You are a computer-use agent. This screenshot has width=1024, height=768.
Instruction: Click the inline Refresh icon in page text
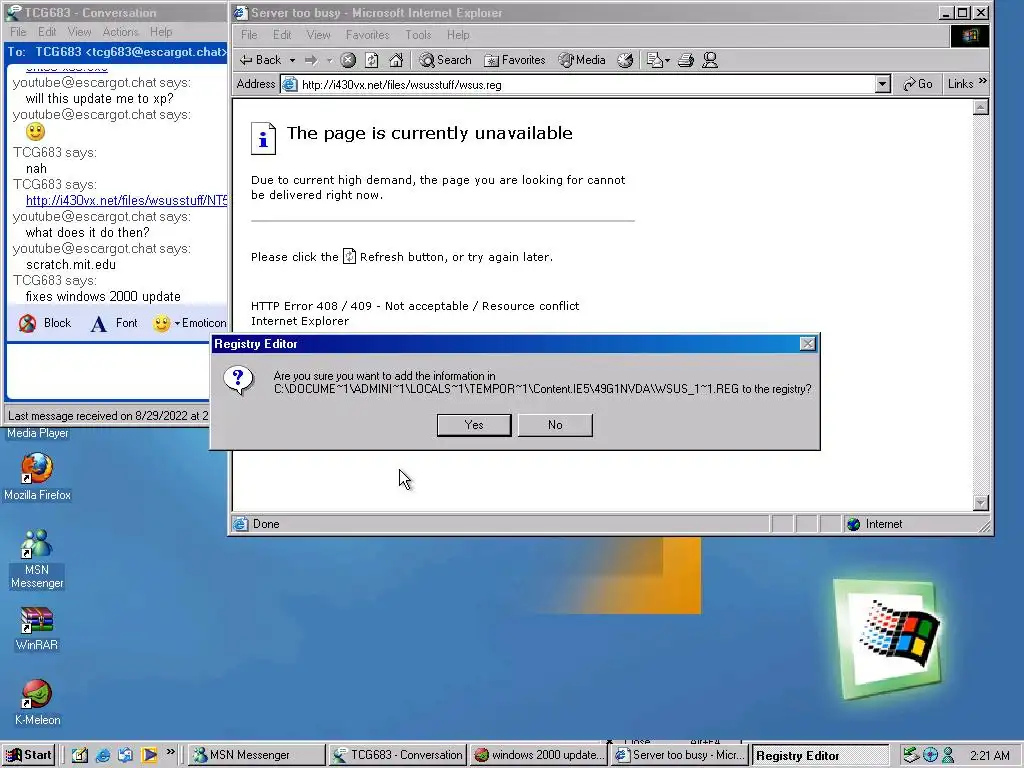(349, 256)
